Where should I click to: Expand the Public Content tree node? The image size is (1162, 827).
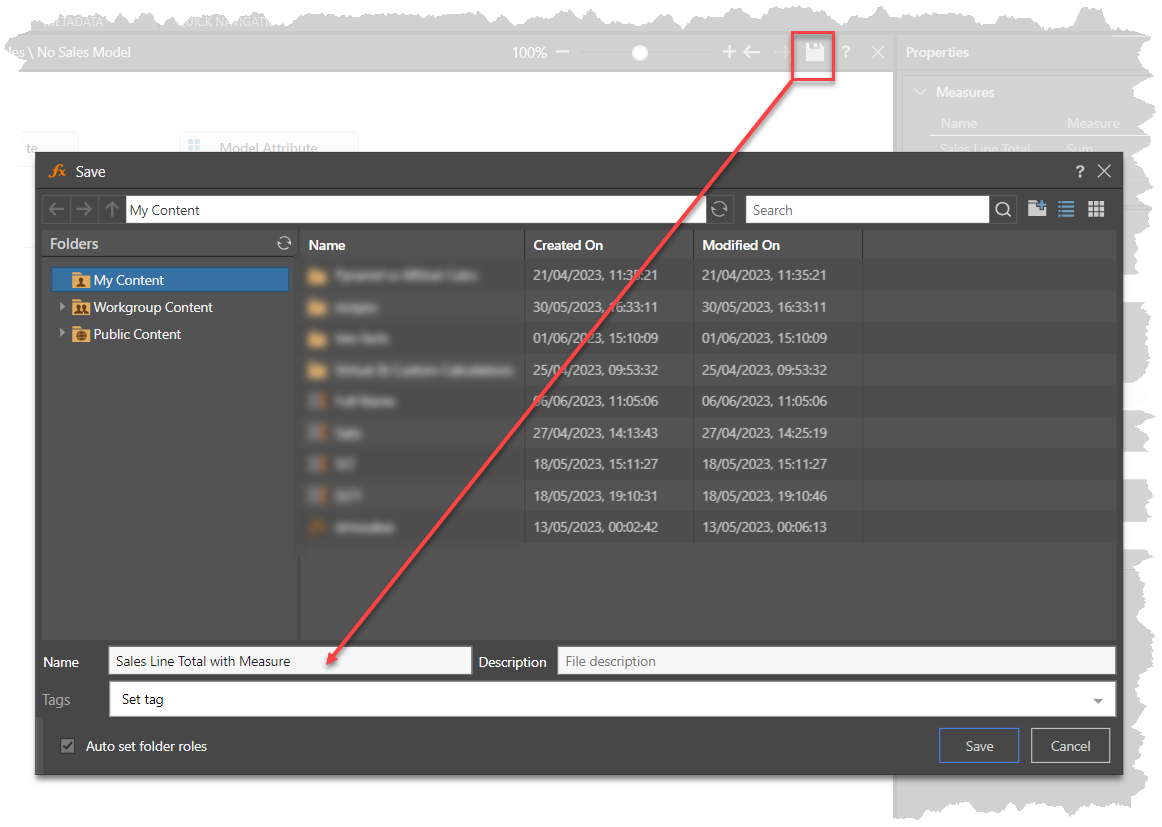click(x=62, y=334)
